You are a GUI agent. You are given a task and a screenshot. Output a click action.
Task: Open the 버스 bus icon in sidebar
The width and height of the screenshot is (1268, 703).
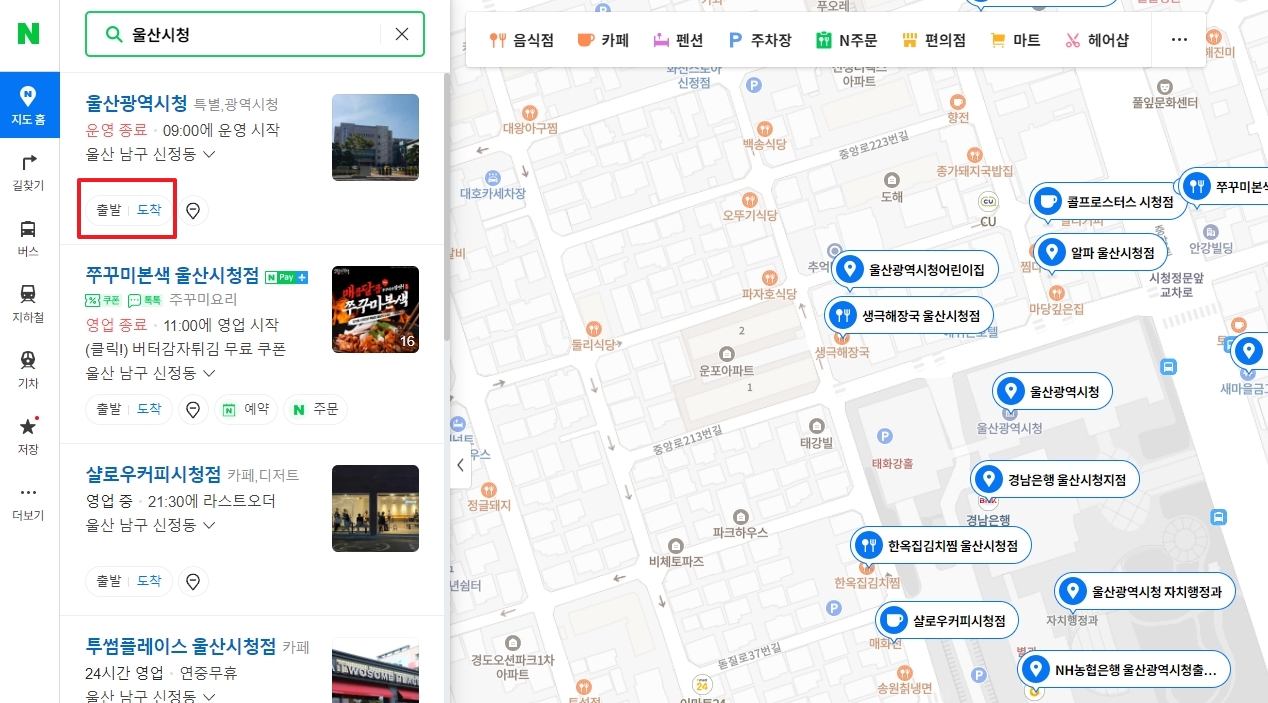(29, 239)
